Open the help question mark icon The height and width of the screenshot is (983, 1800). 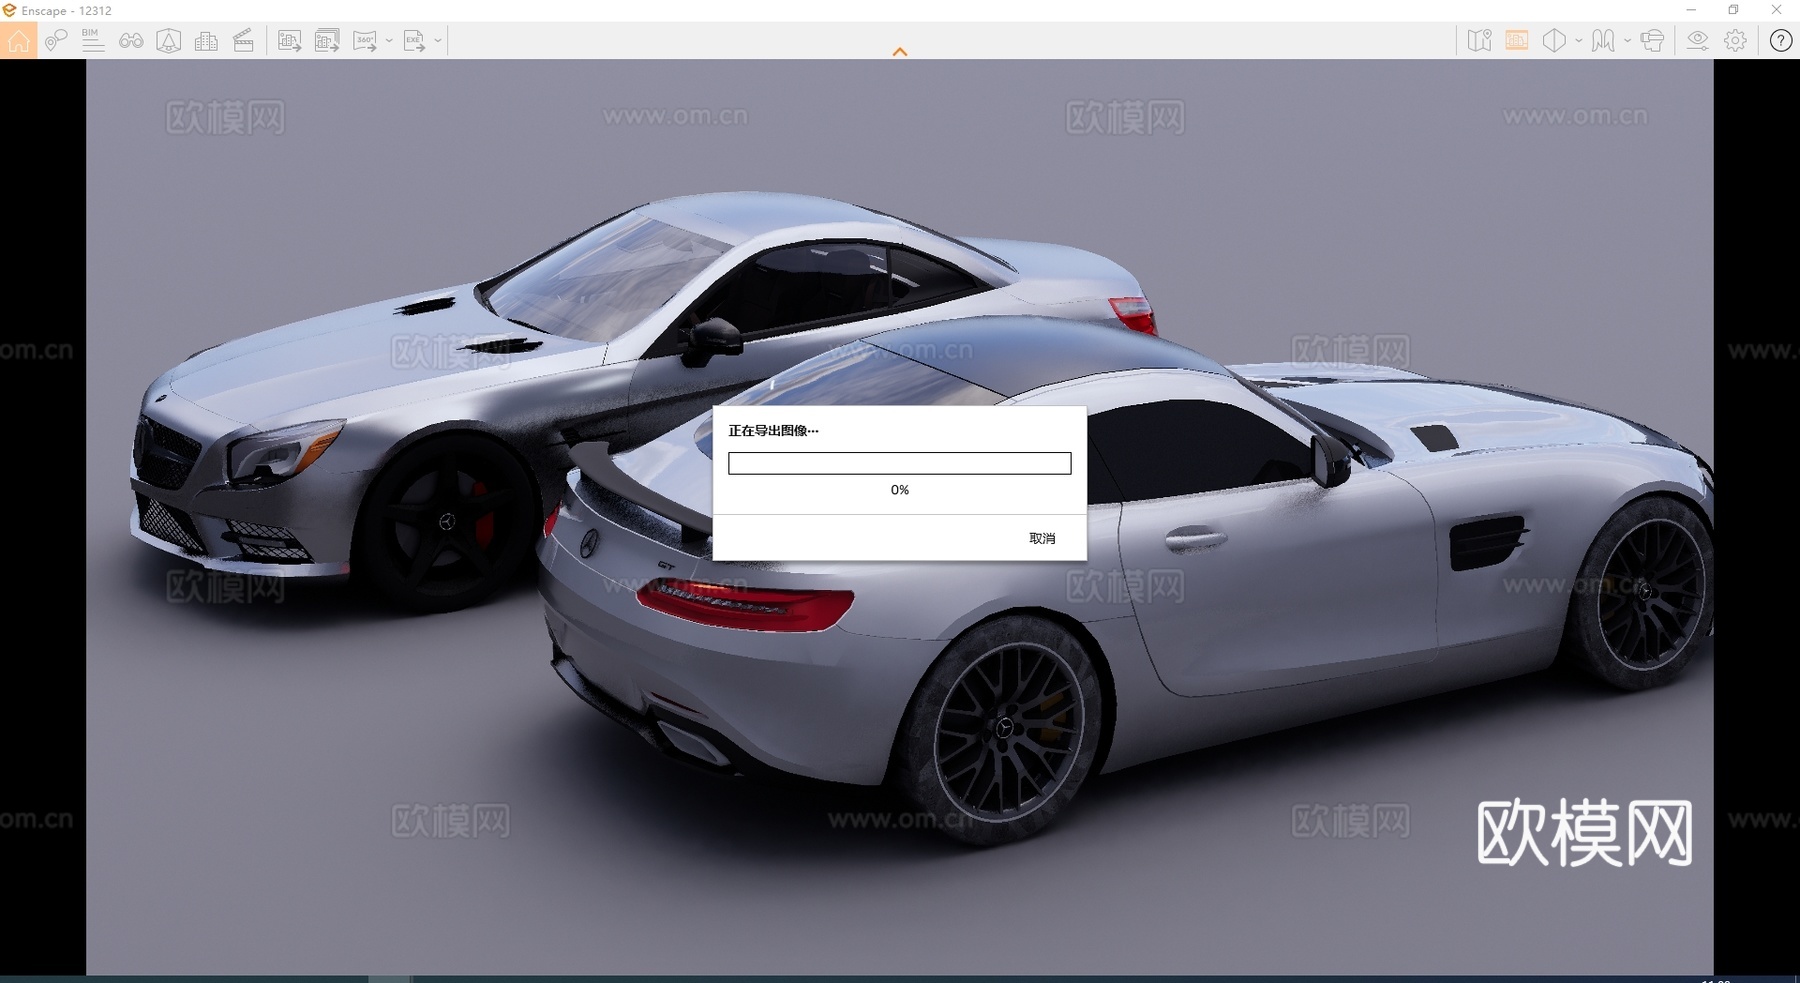point(1781,41)
